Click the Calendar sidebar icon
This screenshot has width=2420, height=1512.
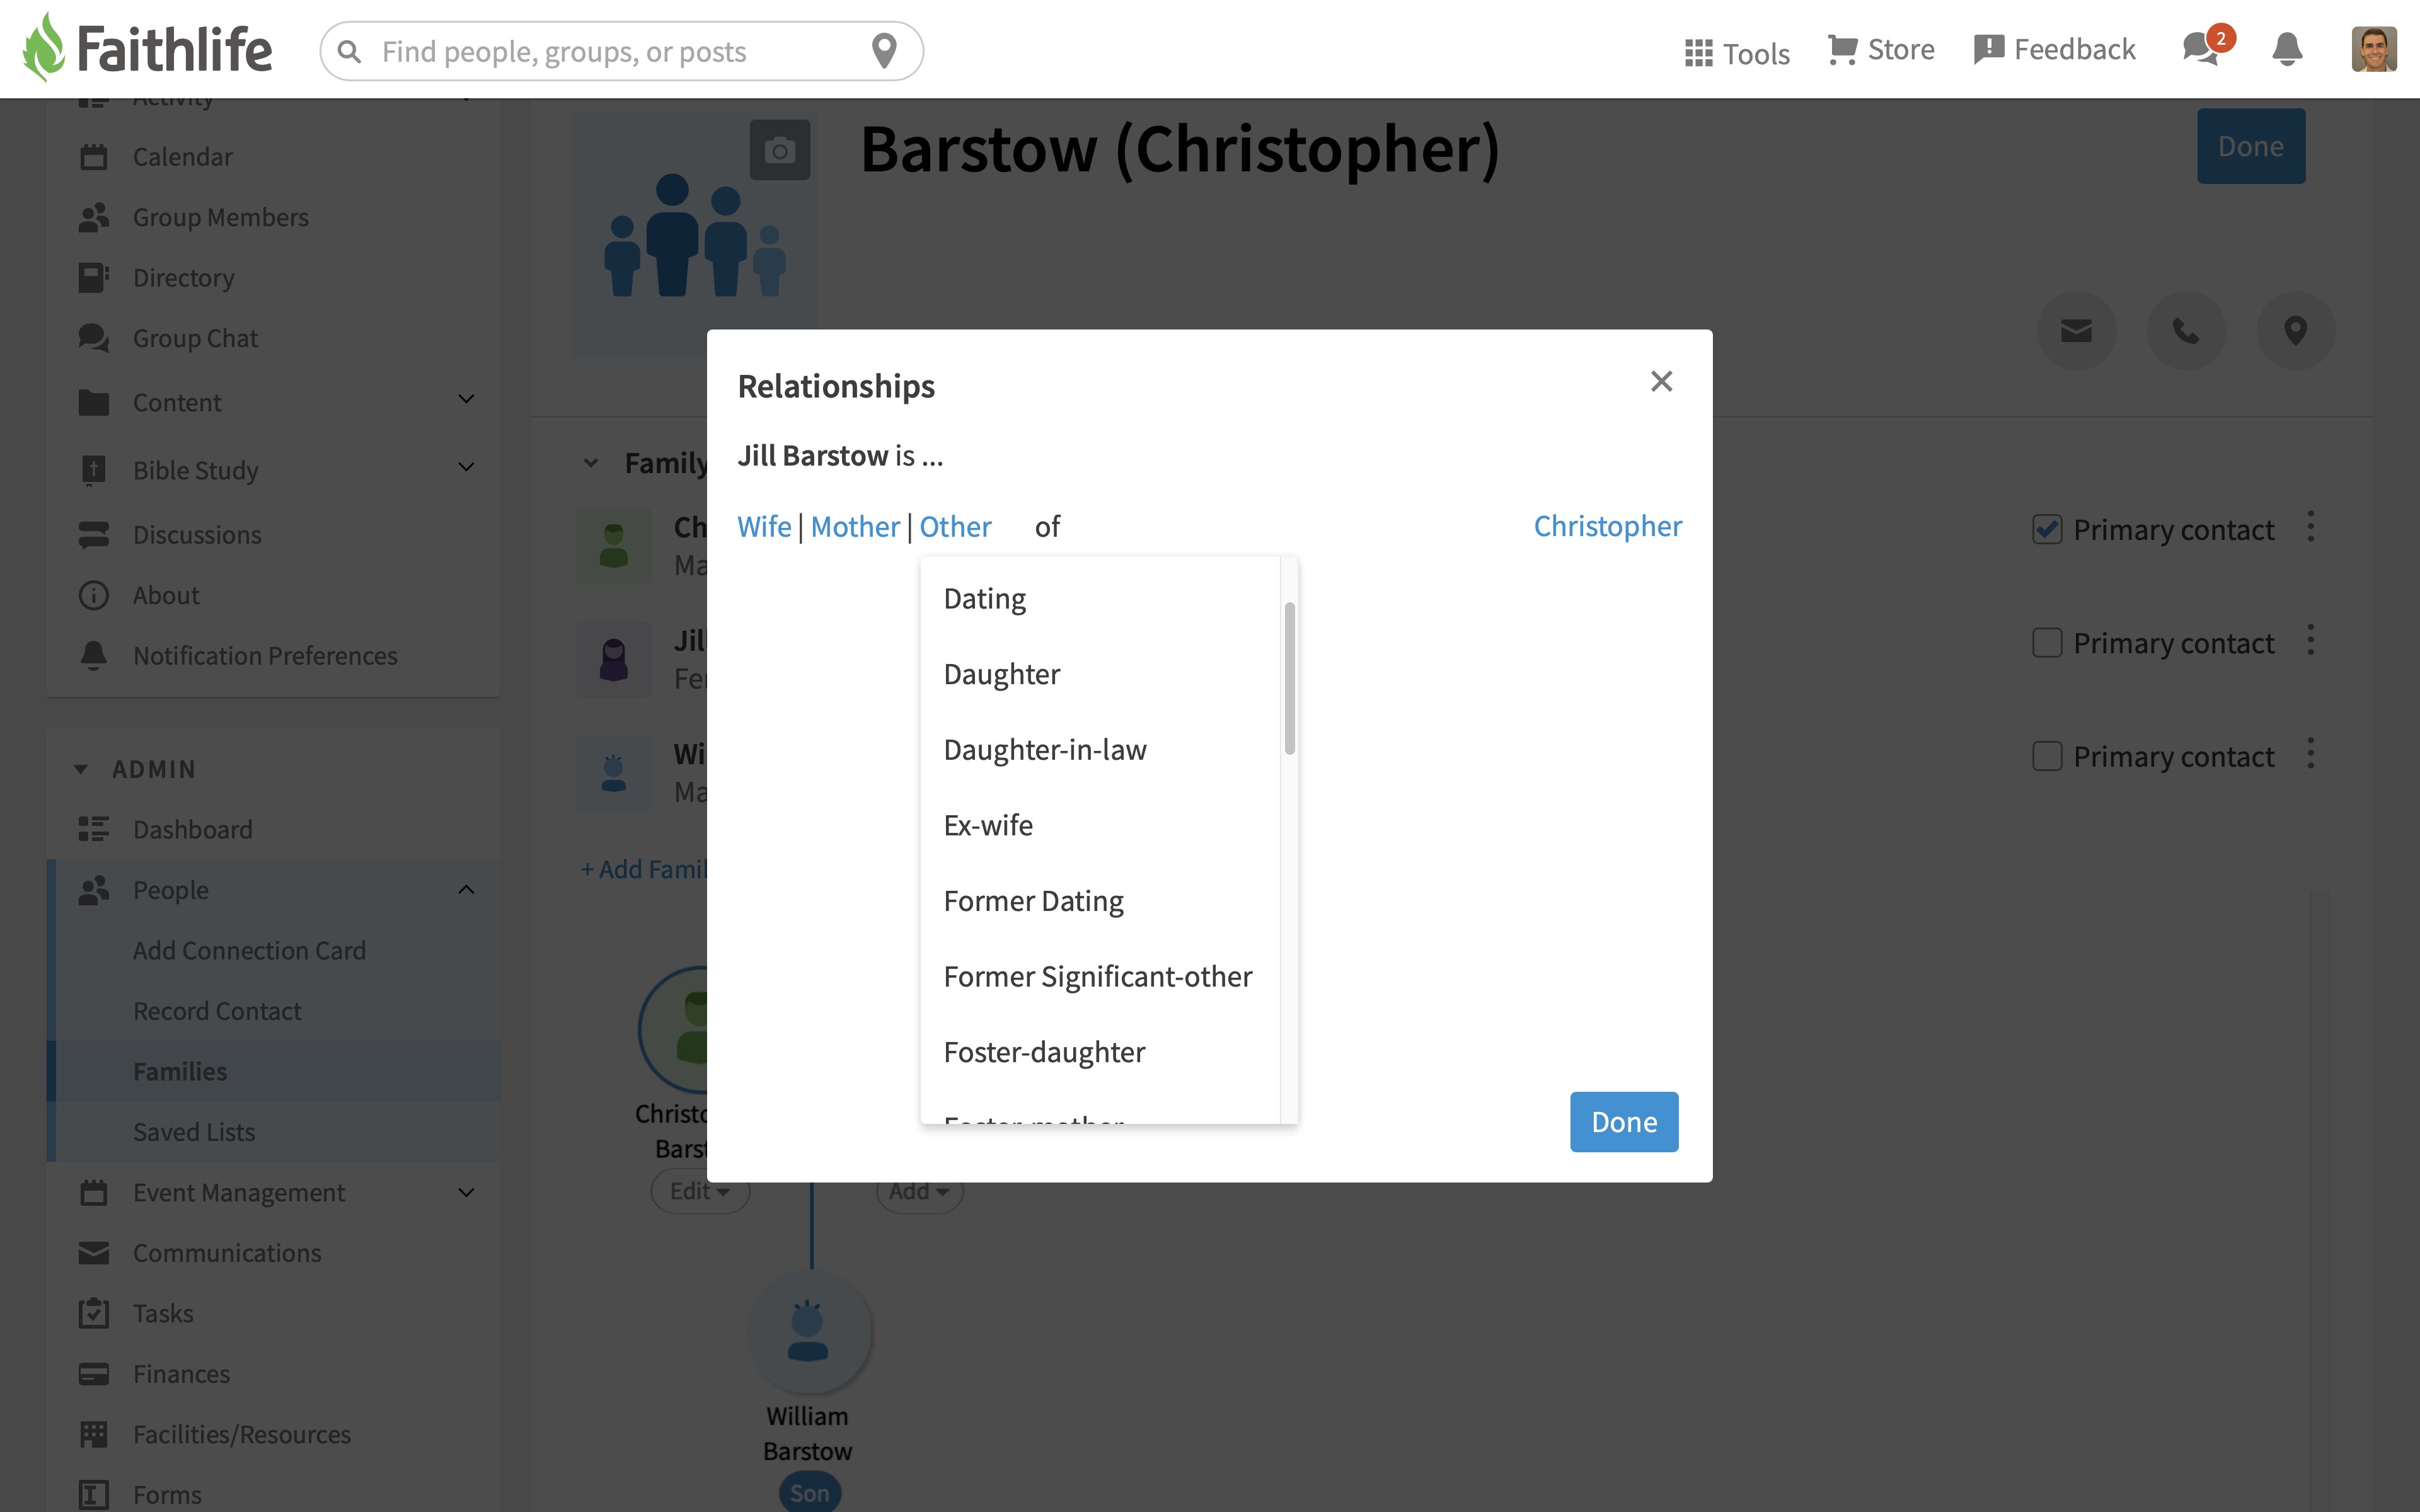coord(93,157)
